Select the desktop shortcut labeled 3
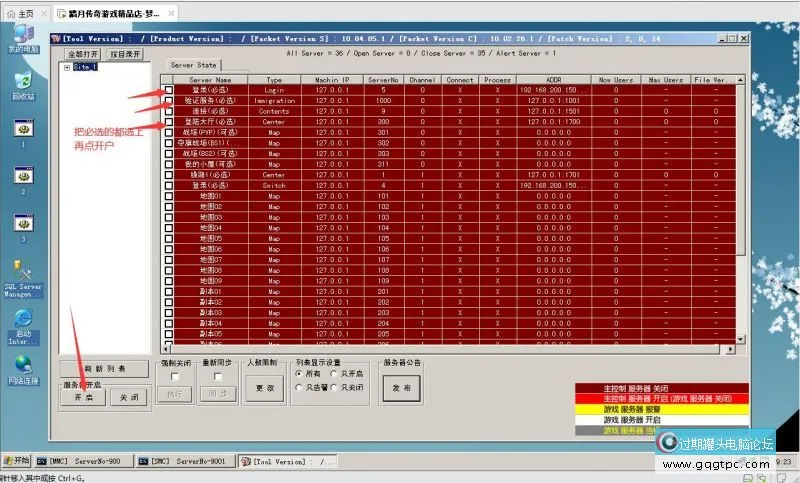The width and height of the screenshot is (800, 483). coord(23,228)
